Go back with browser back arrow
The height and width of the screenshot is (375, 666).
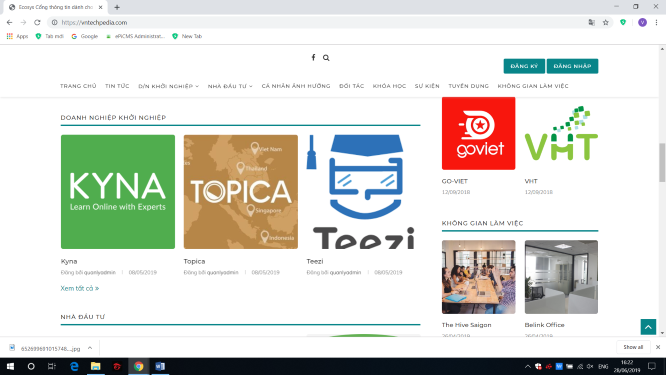(9, 23)
